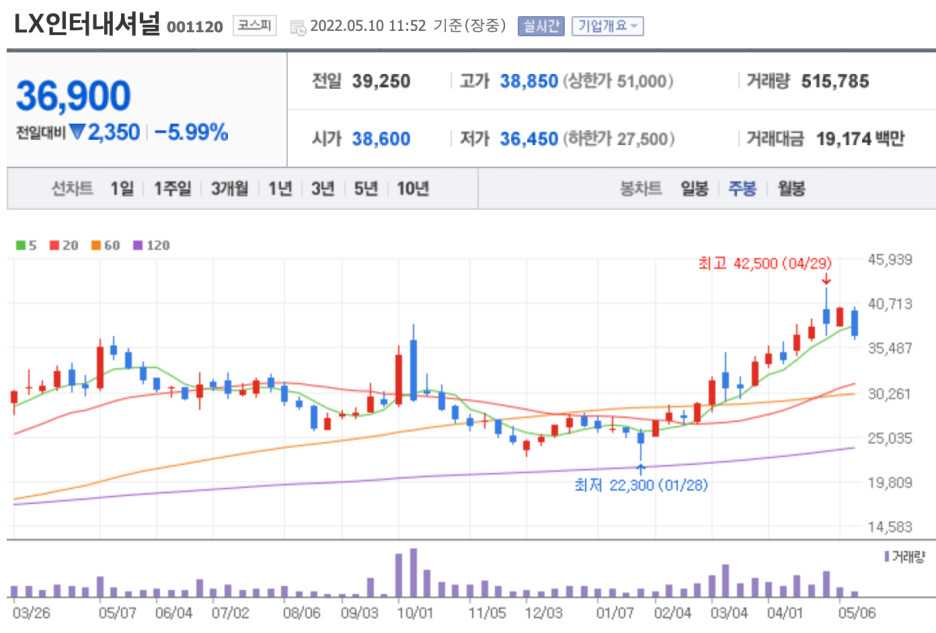Click the 저가 value 36,450

[x=529, y=139]
